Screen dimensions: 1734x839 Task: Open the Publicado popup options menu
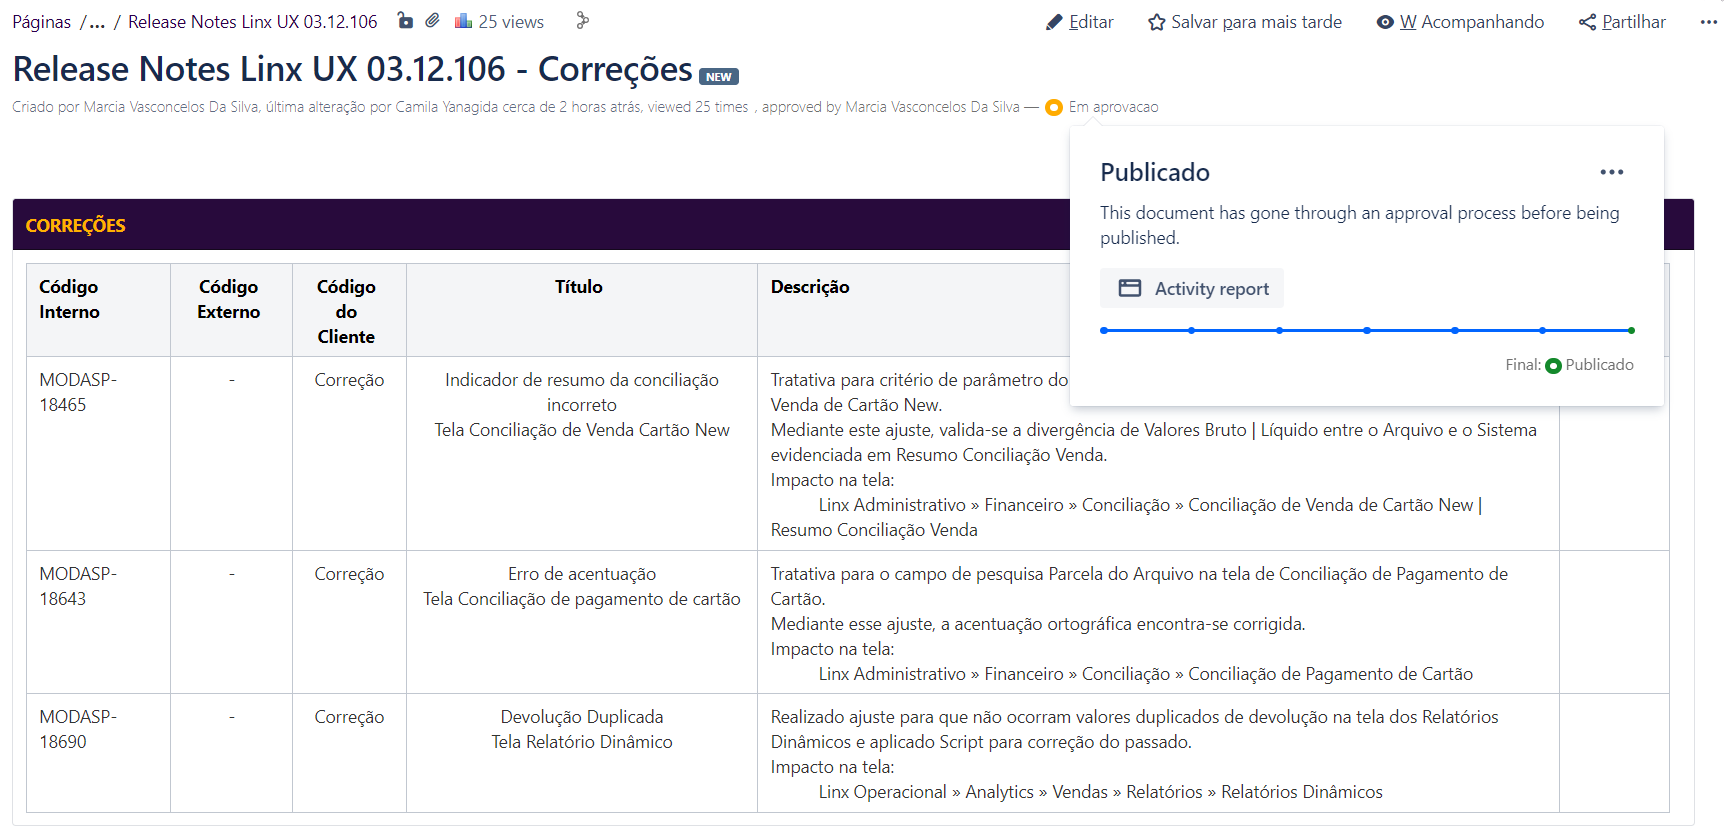click(x=1611, y=172)
